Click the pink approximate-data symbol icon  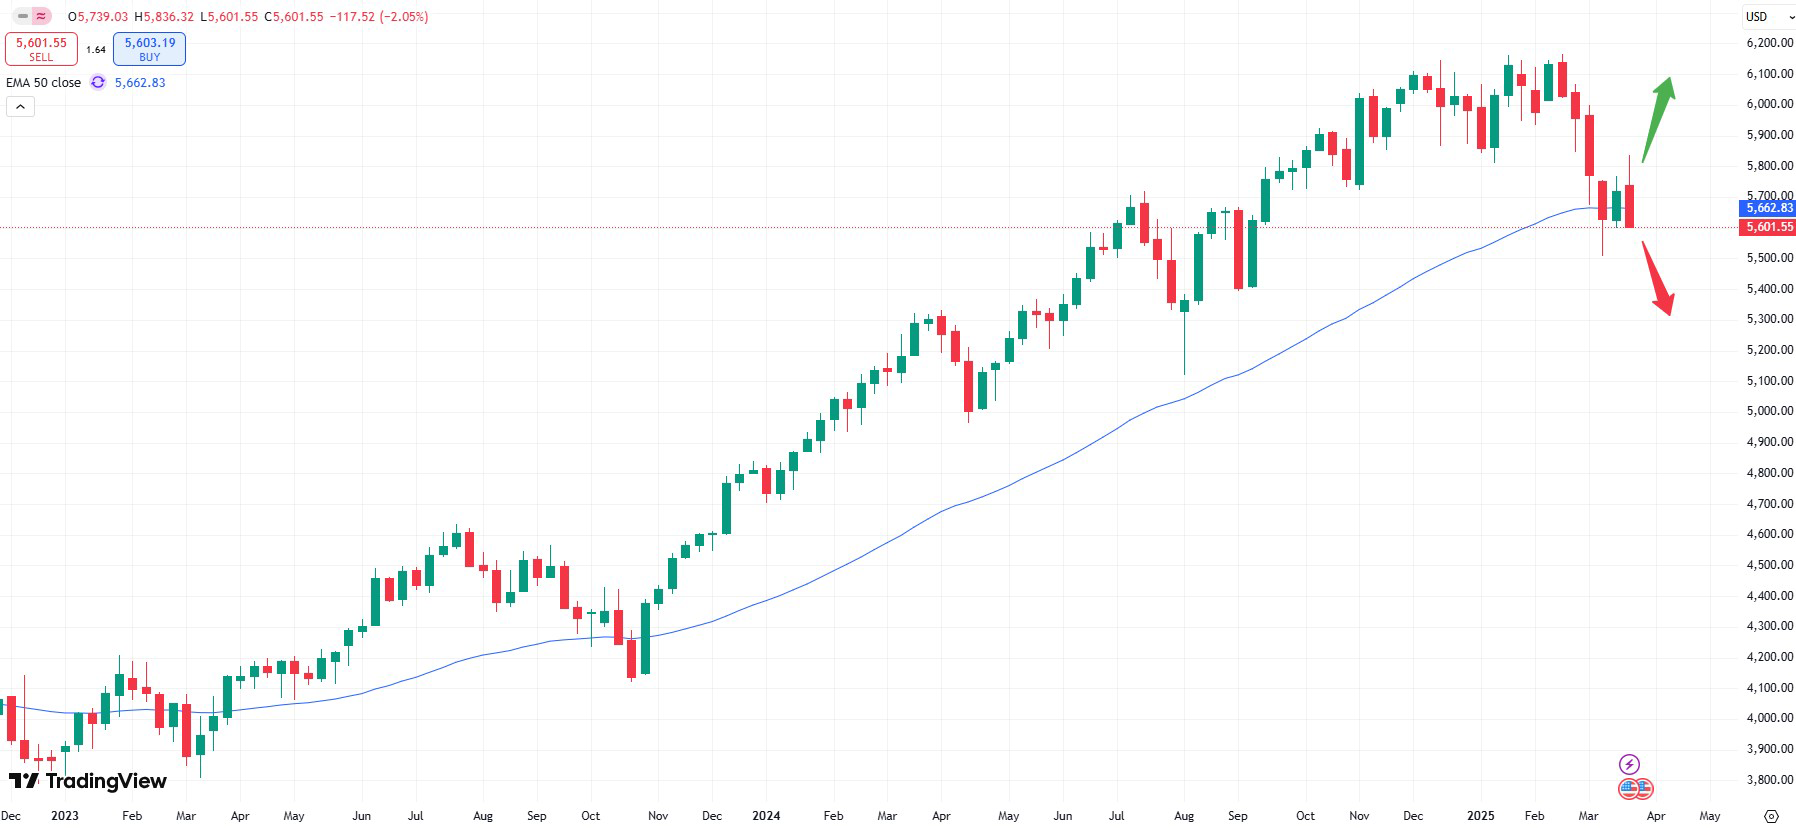pyautogui.click(x=41, y=16)
